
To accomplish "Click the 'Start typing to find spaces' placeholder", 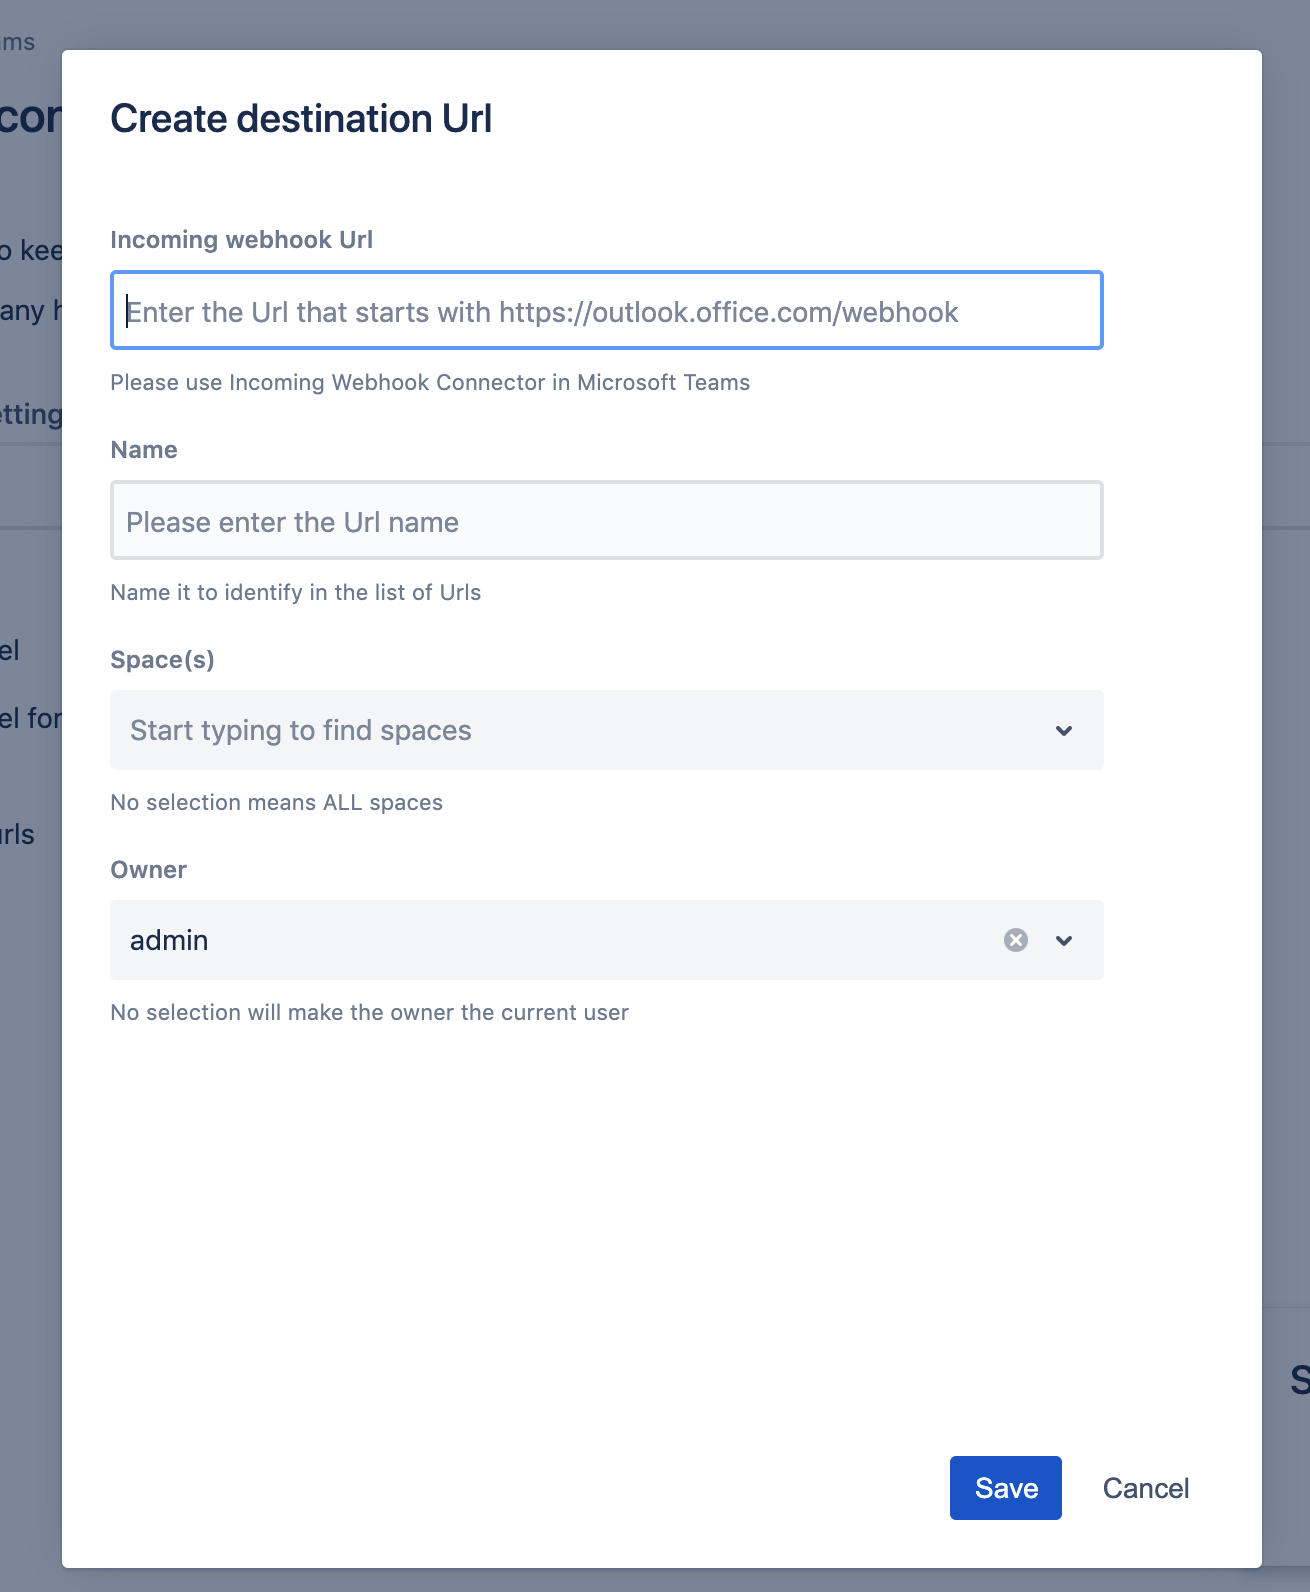I will [300, 730].
